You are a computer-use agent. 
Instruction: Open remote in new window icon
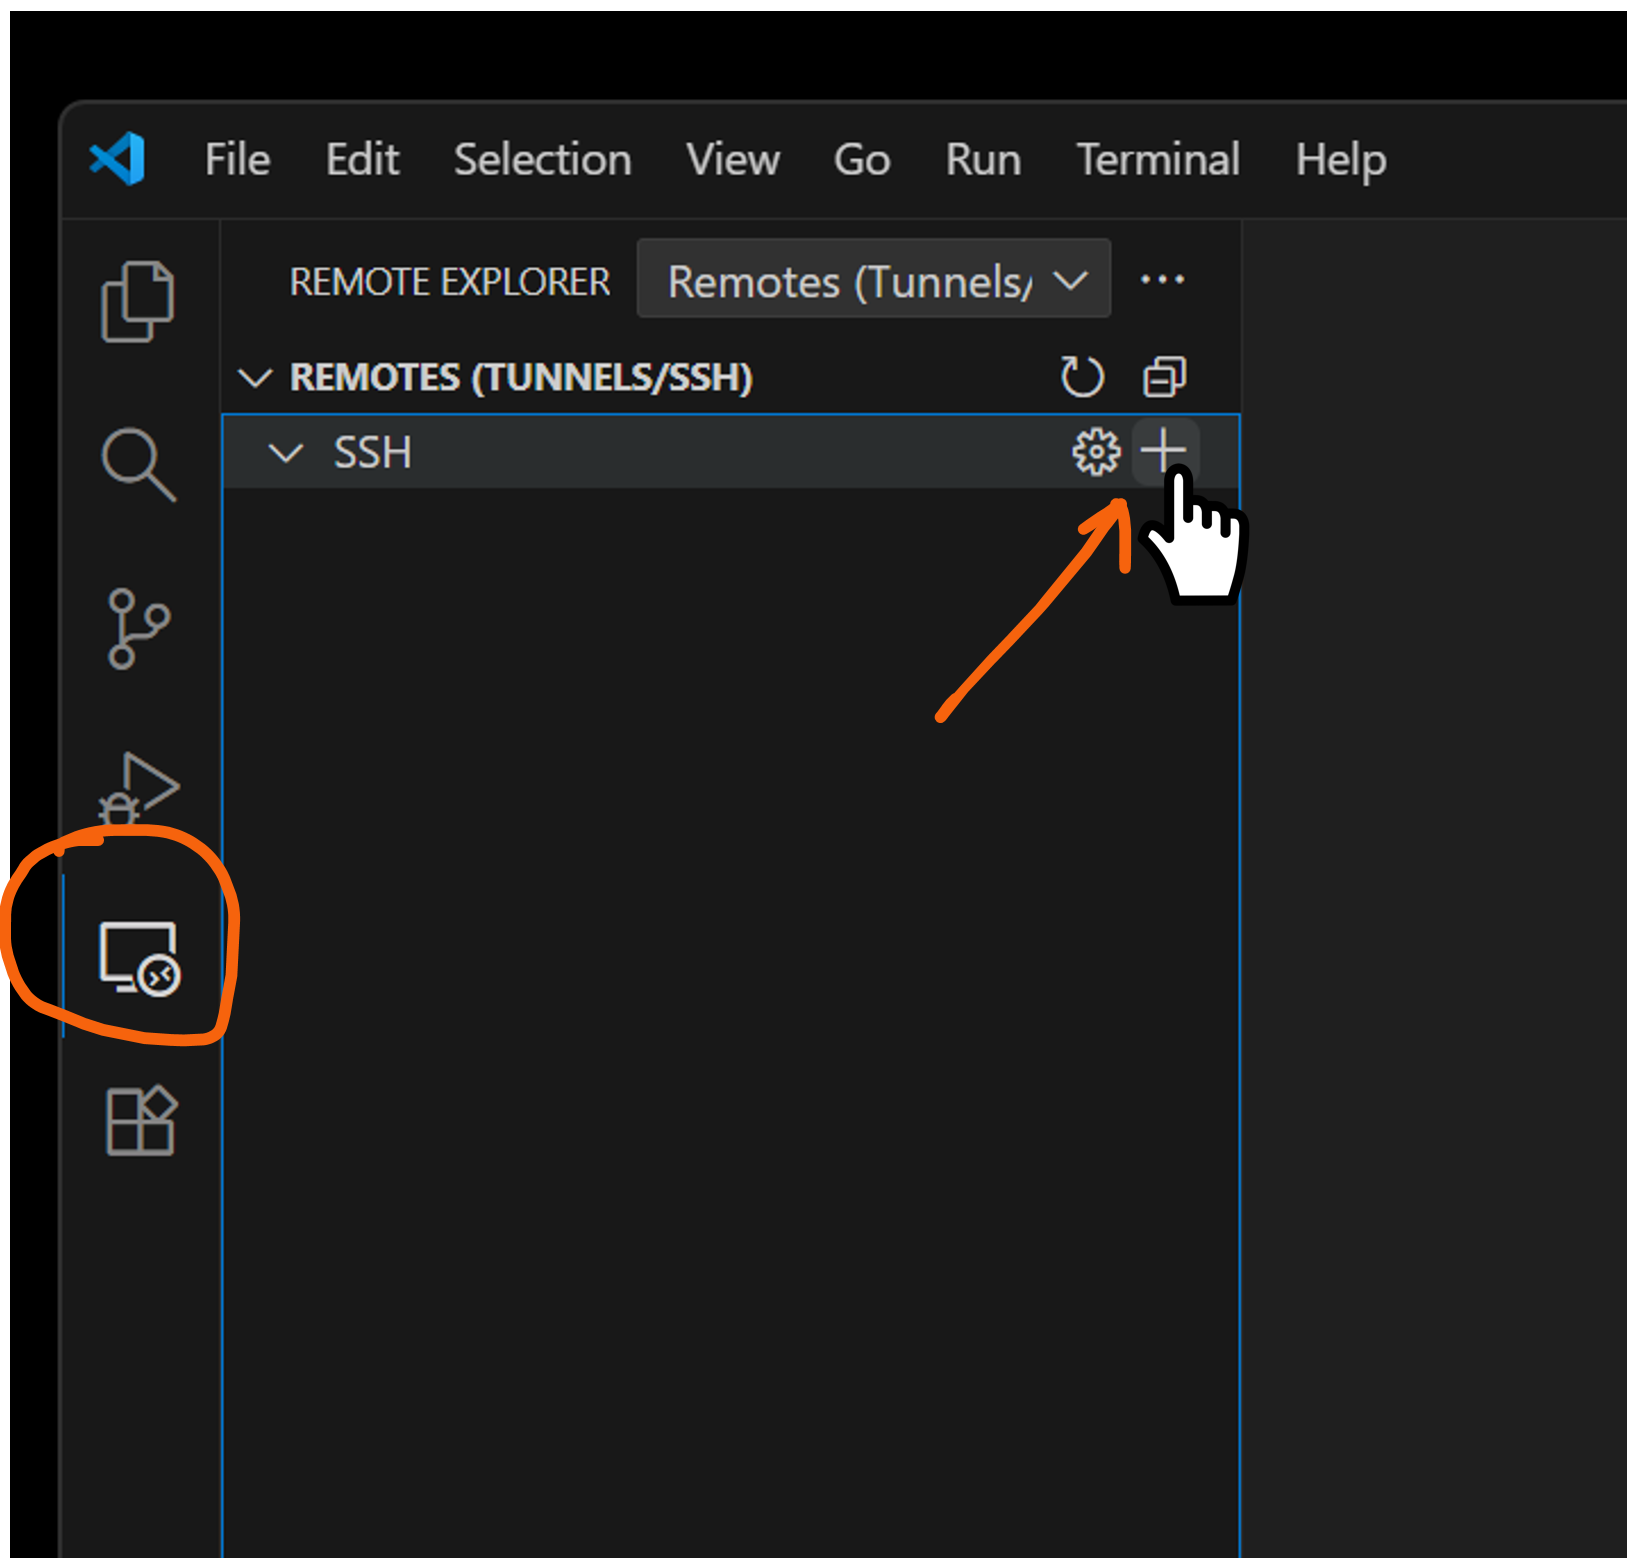click(x=1163, y=377)
